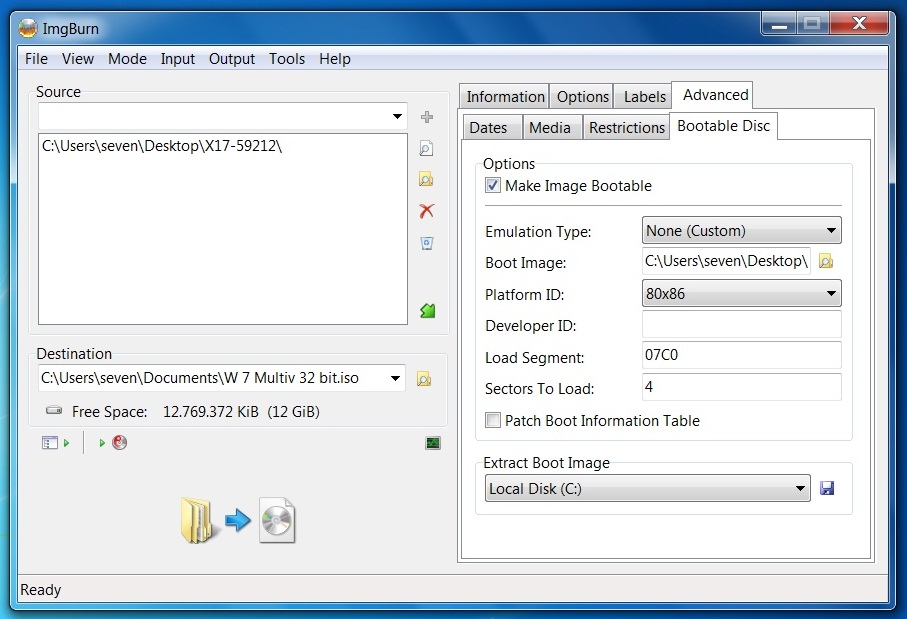The height and width of the screenshot is (619, 907).
Task: Open the View menu
Action: click(x=78, y=59)
